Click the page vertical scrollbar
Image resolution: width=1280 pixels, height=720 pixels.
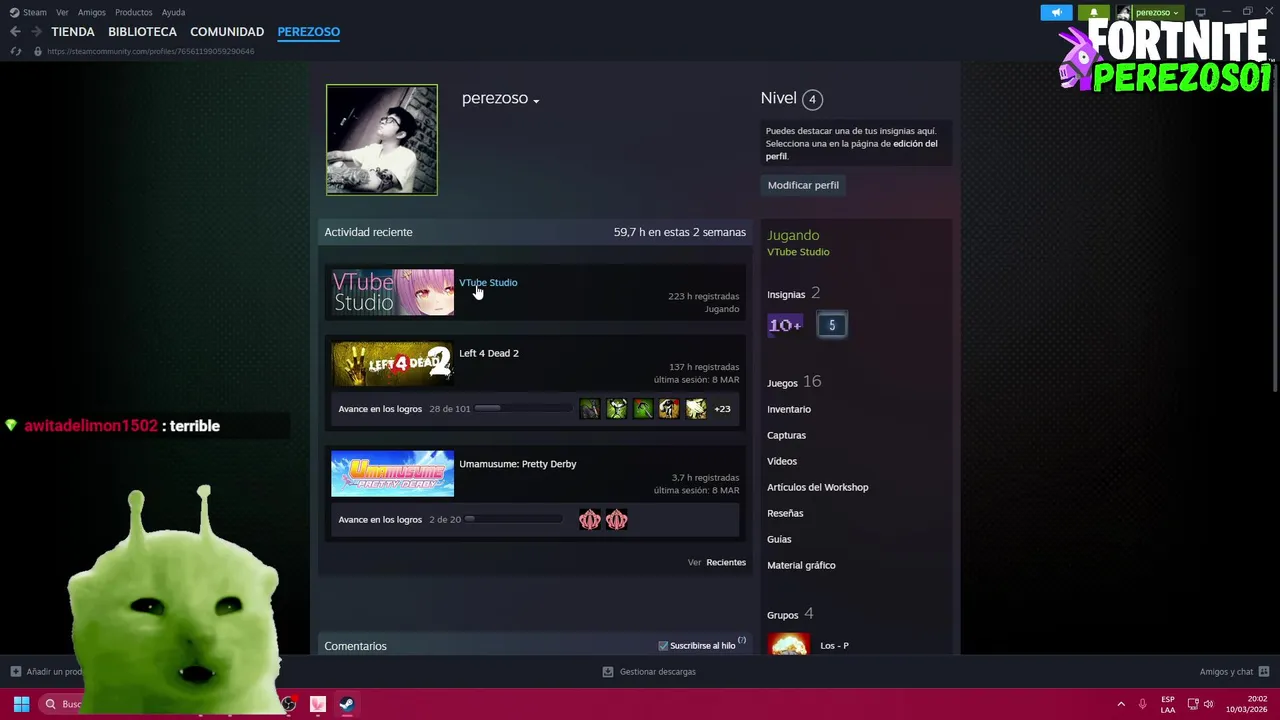coord(1275,230)
